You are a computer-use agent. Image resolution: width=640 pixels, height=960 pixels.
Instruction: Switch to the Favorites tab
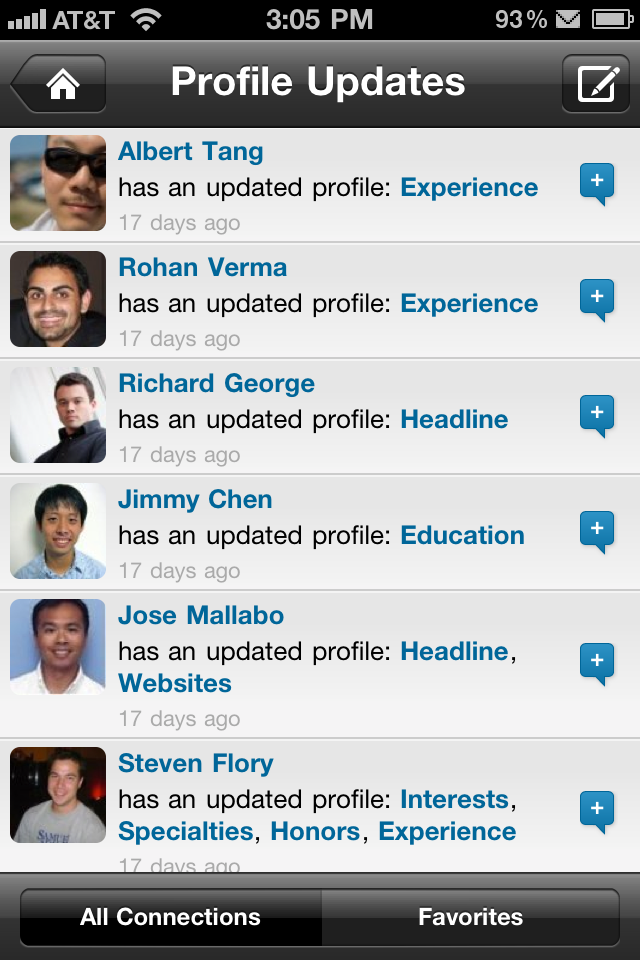(470, 917)
